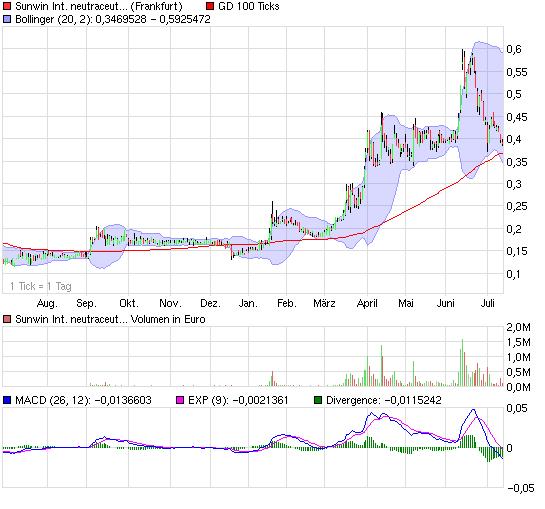Click the -0,05 MACD axis value
This screenshot has width=545, height=509.
[x=521, y=488]
